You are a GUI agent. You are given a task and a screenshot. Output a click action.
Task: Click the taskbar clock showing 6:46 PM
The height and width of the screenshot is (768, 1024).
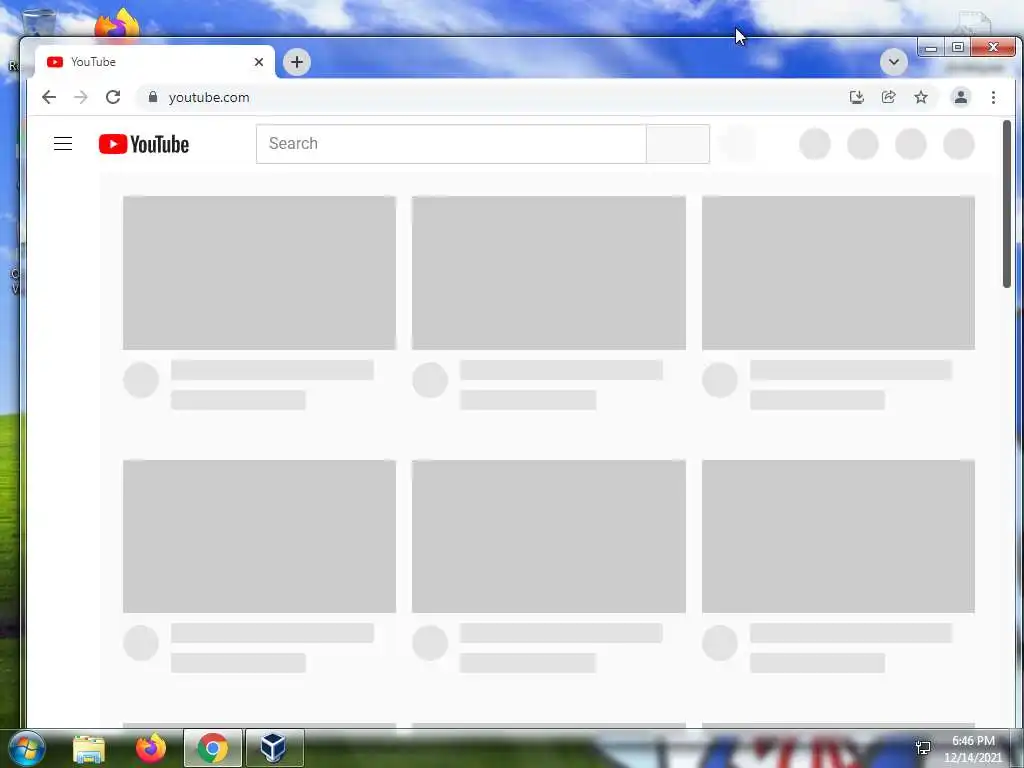tap(973, 749)
